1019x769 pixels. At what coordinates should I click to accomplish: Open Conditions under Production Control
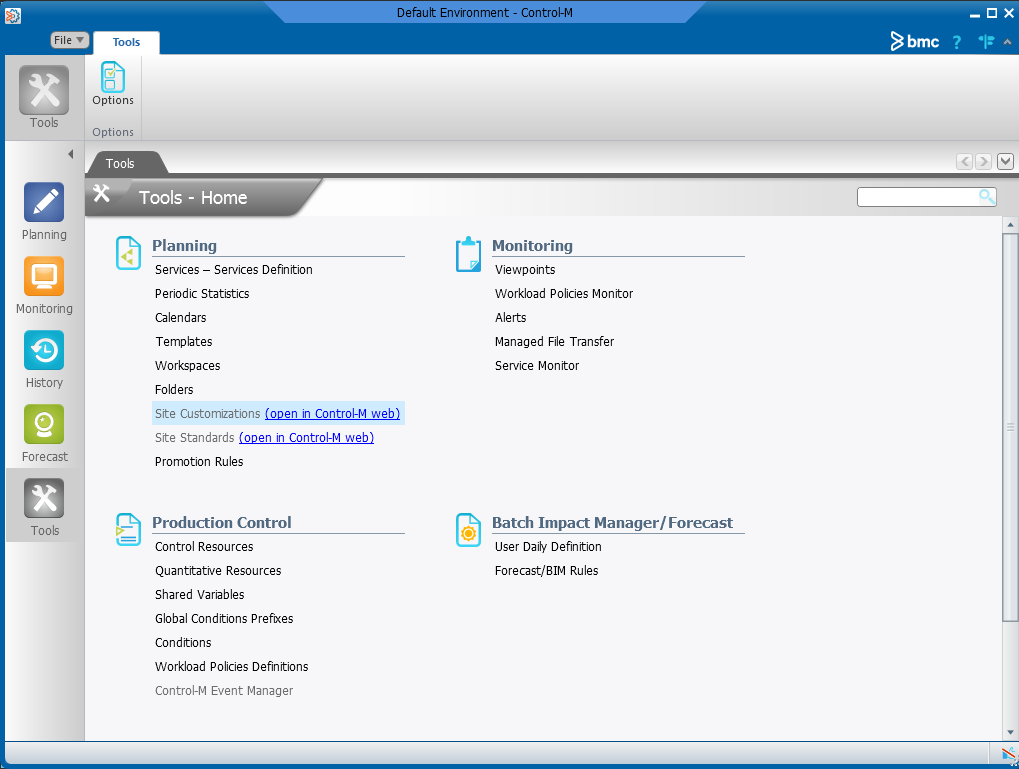[x=183, y=643]
